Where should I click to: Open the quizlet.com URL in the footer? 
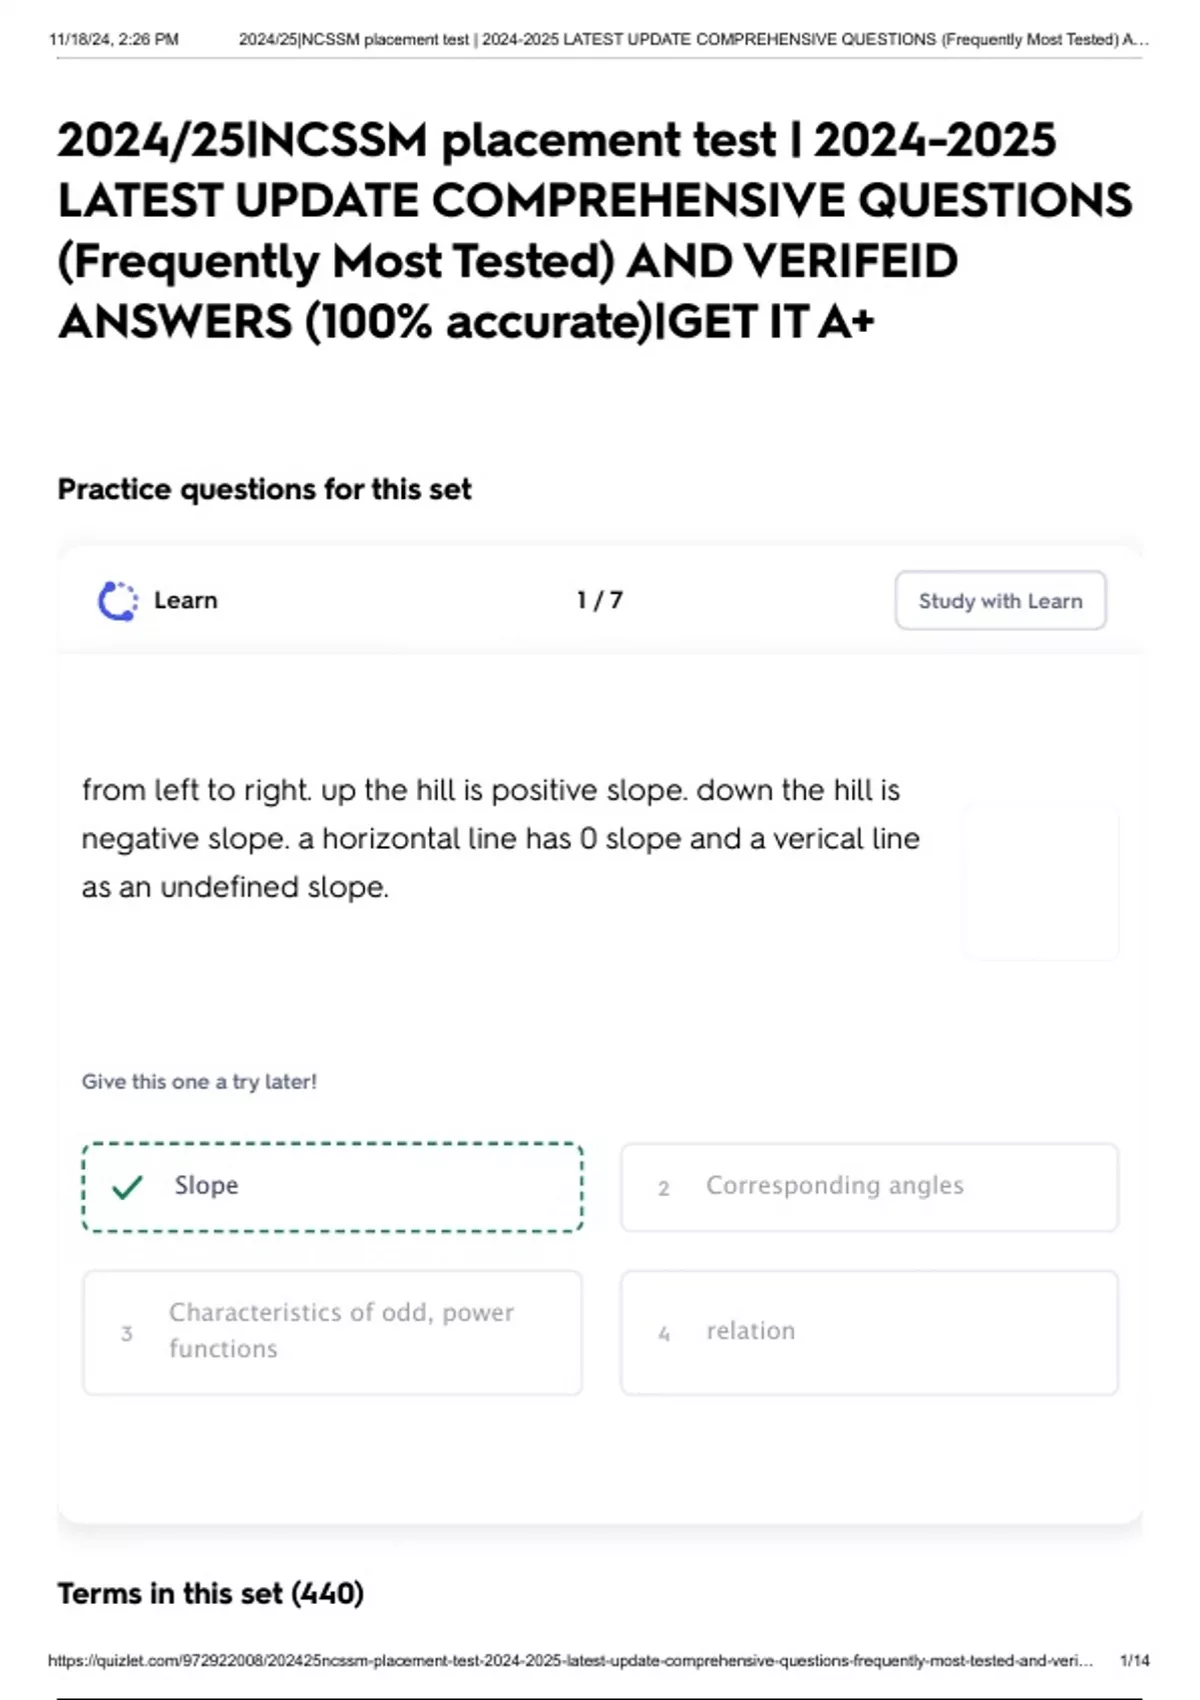coord(570,1661)
